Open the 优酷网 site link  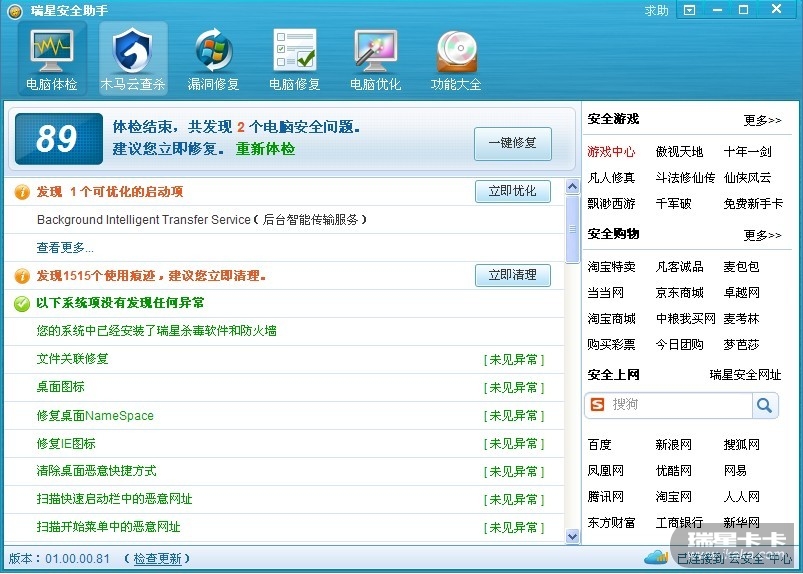tap(673, 471)
